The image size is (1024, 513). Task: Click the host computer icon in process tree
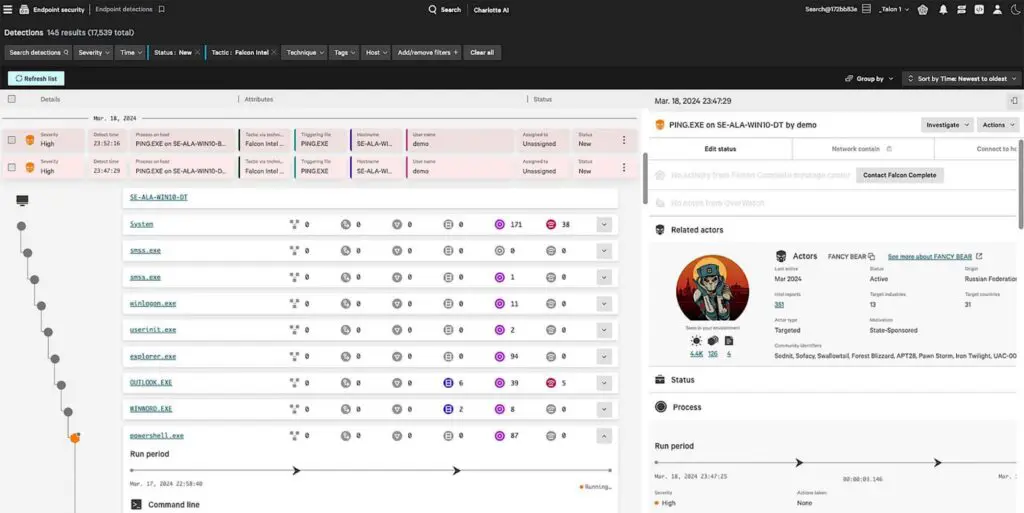point(22,201)
